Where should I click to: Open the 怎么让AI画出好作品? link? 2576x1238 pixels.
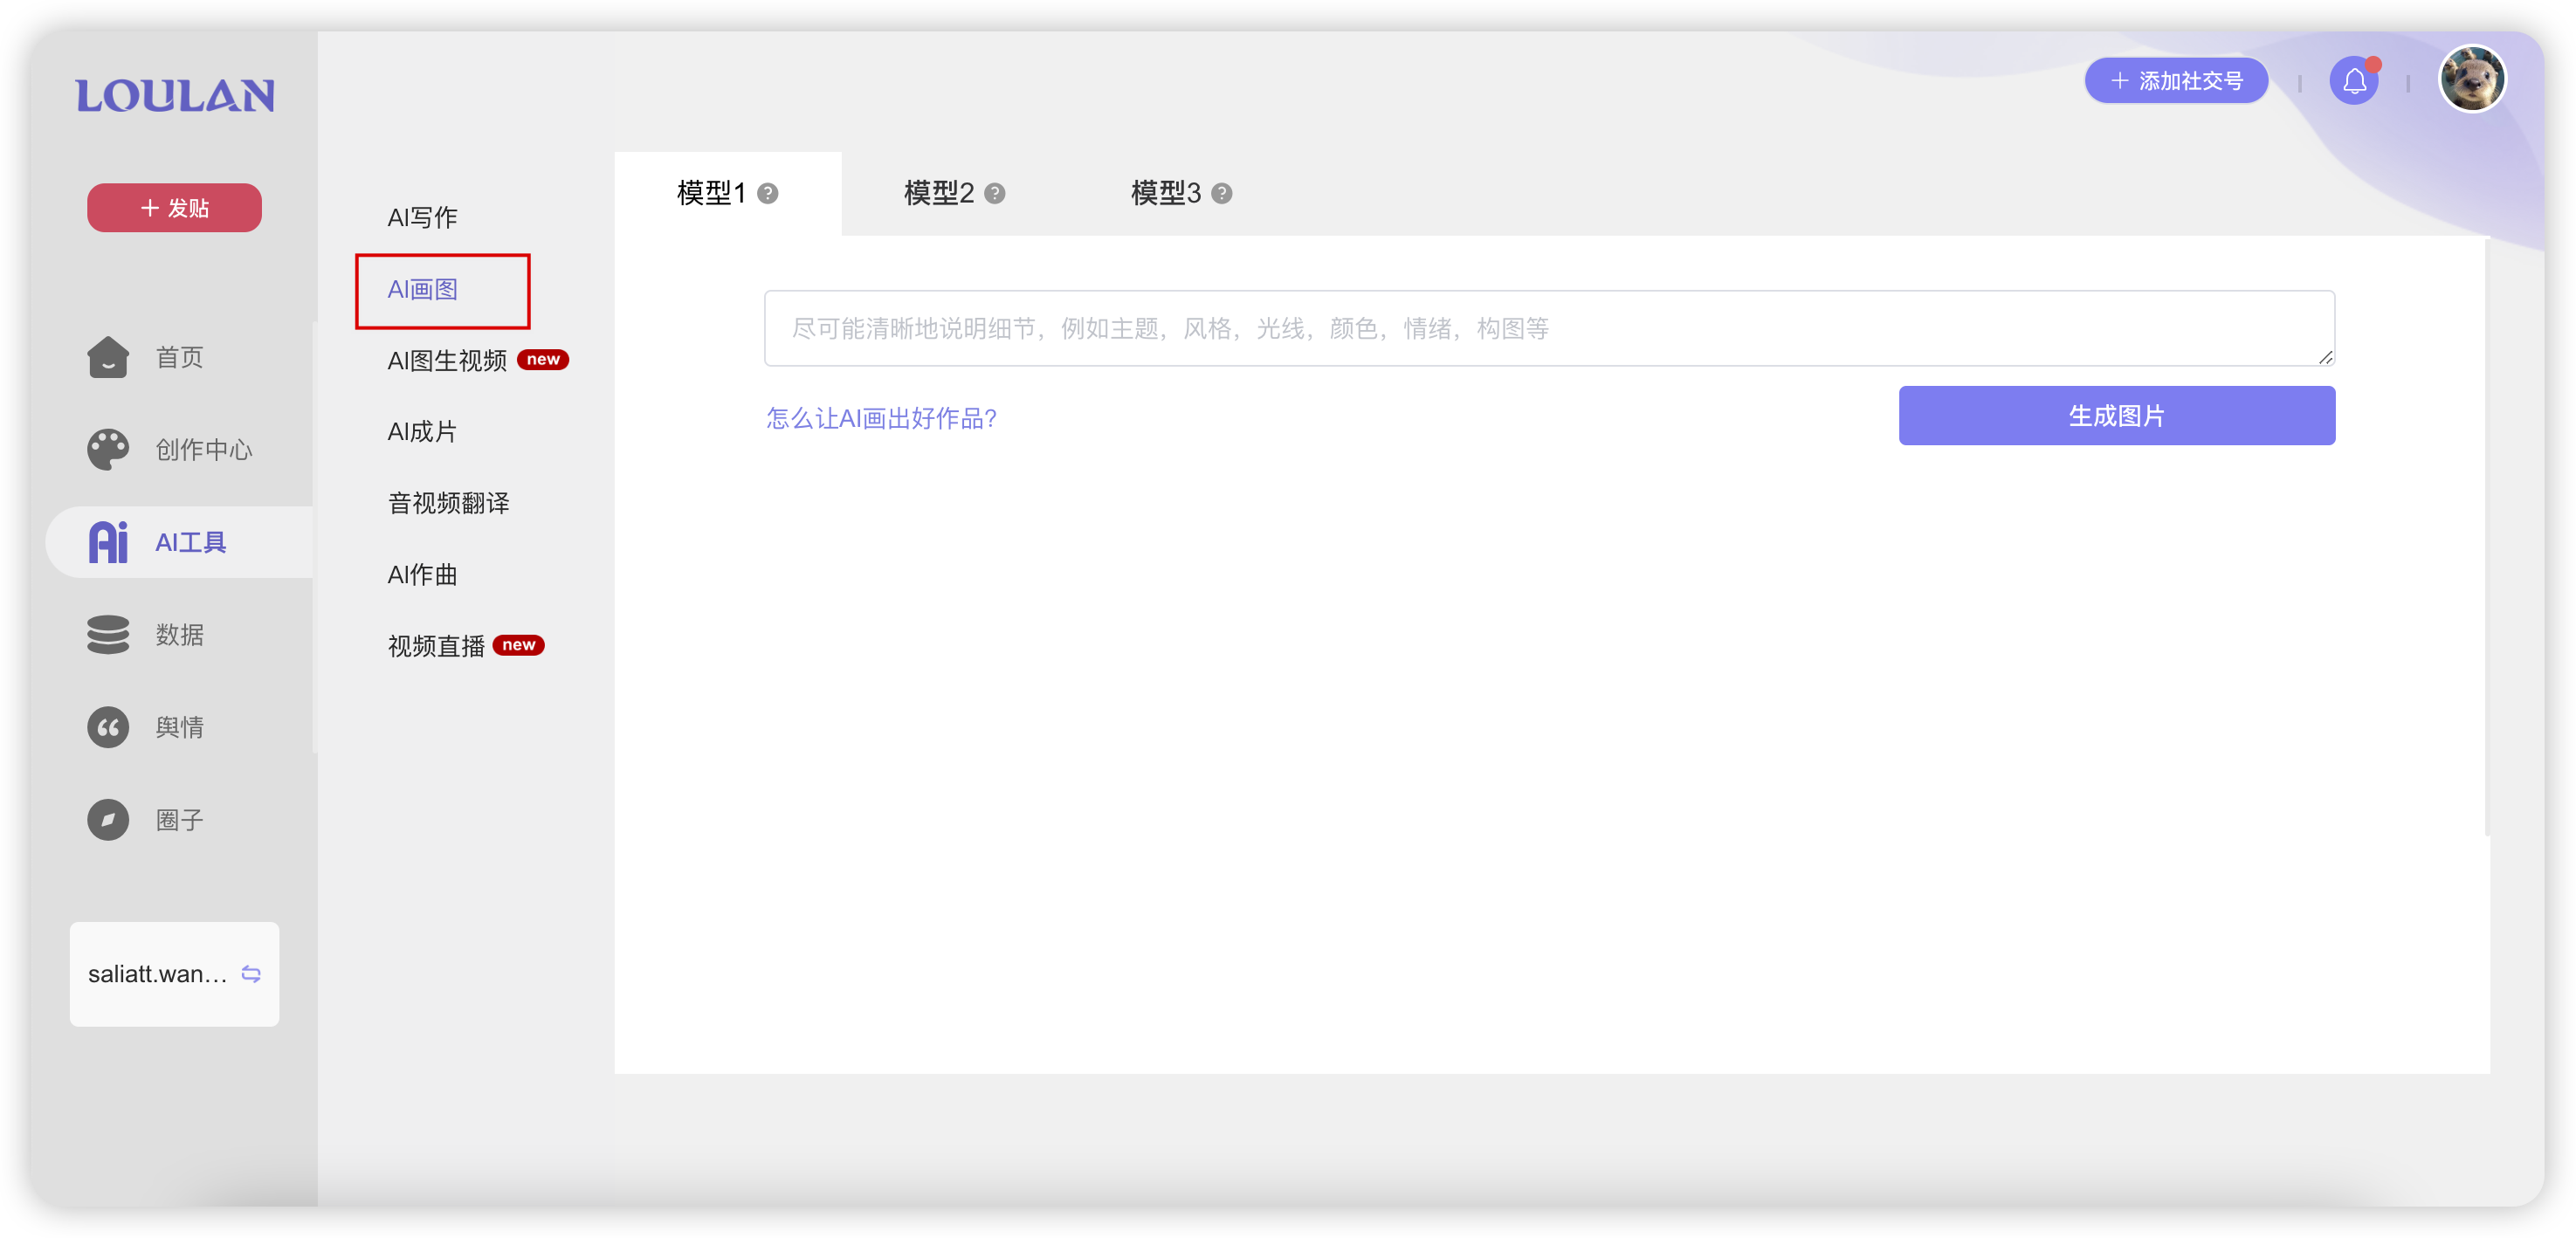[881, 418]
